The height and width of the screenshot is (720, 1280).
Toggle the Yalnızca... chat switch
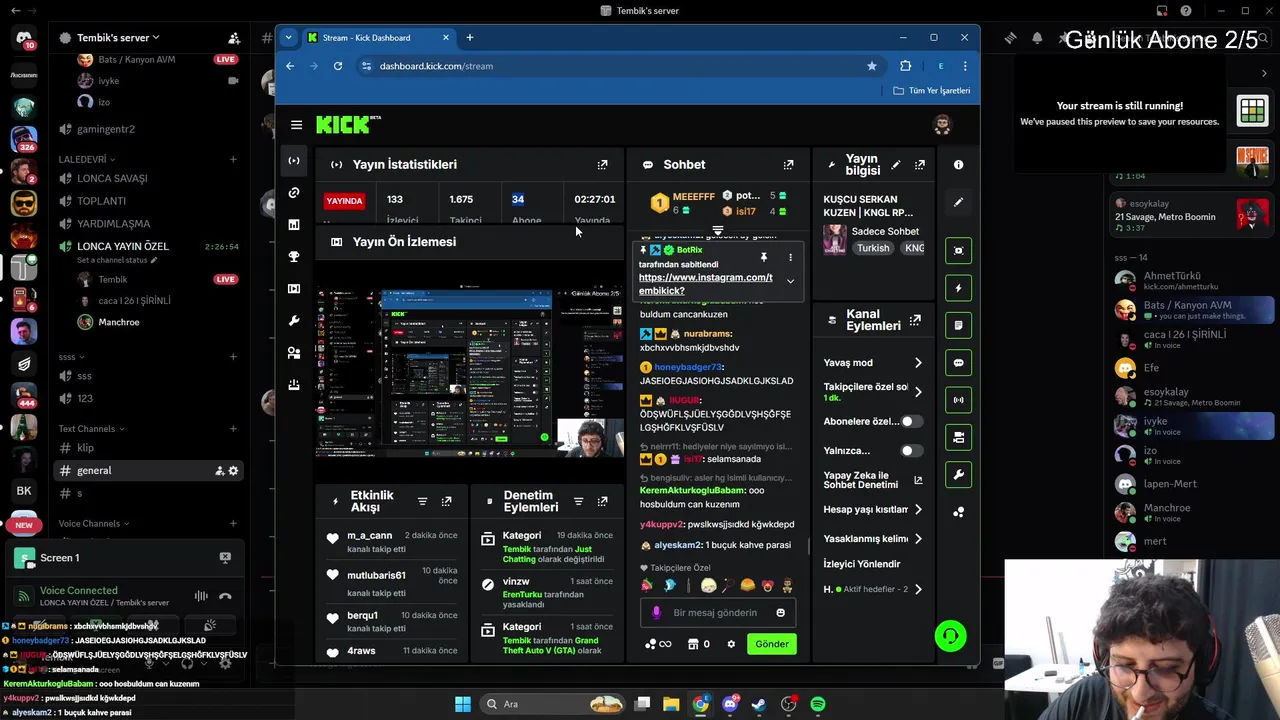(x=911, y=451)
